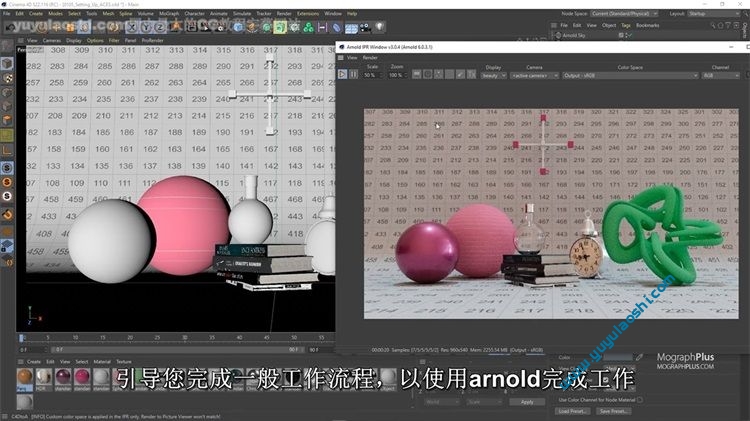
Task: Click the orange S icon in left palette
Action: [7, 182]
